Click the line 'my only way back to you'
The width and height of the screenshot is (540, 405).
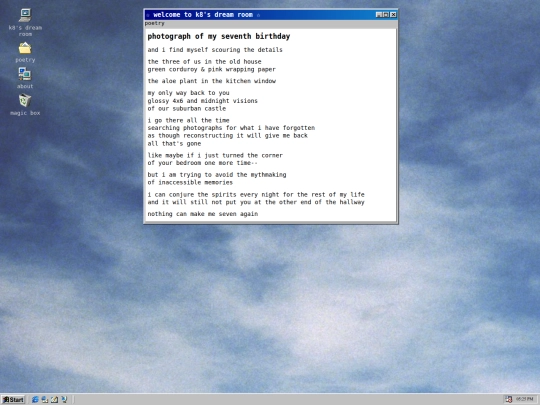point(188,93)
